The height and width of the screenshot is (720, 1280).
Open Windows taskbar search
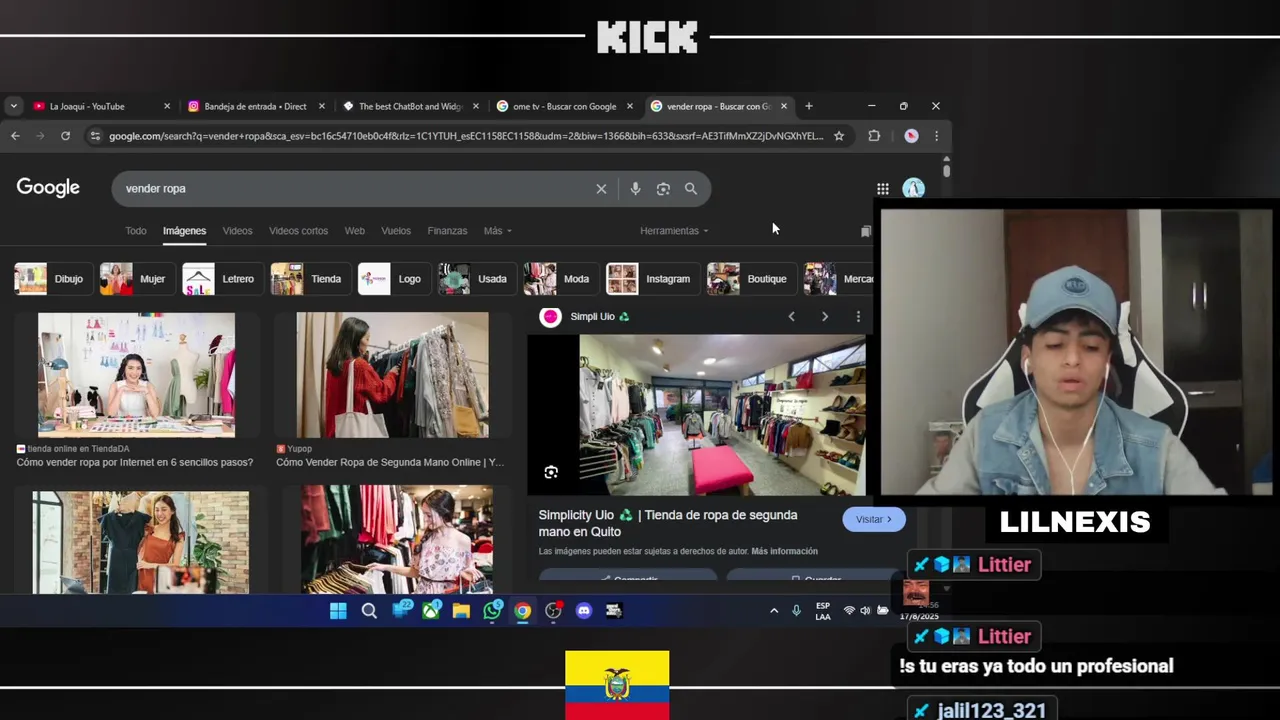pyautogui.click(x=369, y=611)
